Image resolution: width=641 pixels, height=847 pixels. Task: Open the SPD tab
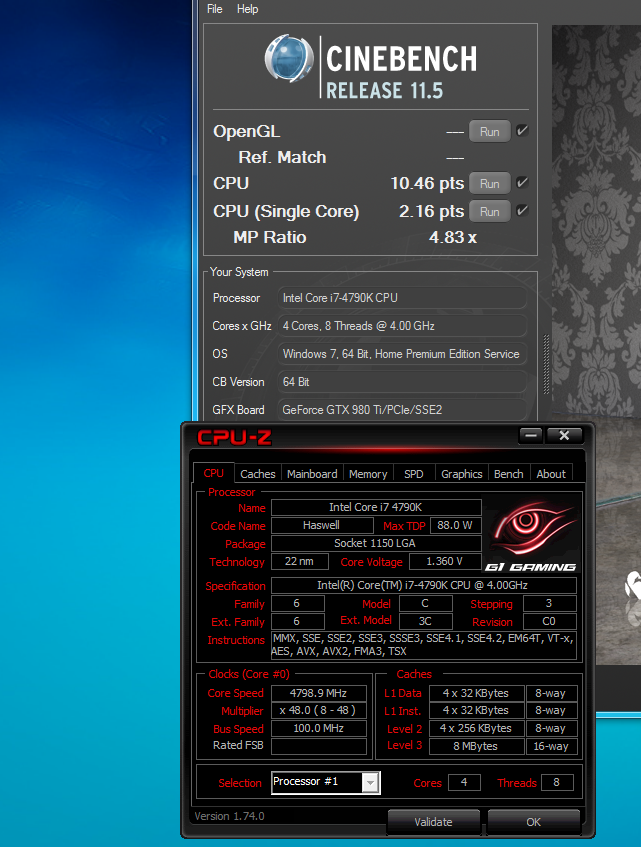point(414,474)
